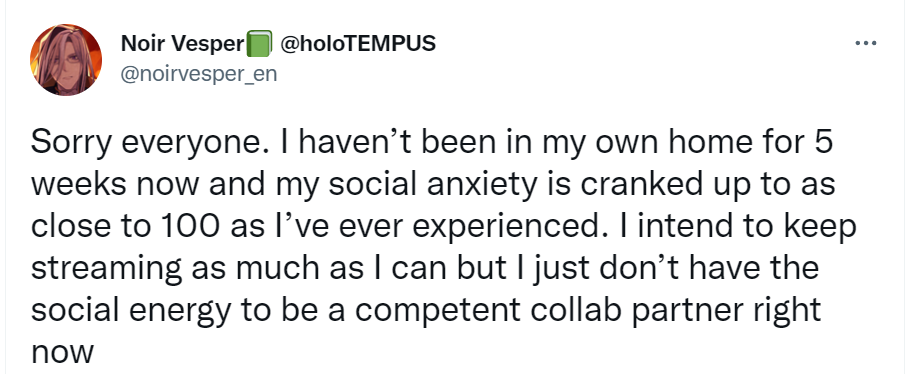Screen dimensions: 906x374
Task: Open the Noir Vesper display name link
Action: tap(183, 43)
